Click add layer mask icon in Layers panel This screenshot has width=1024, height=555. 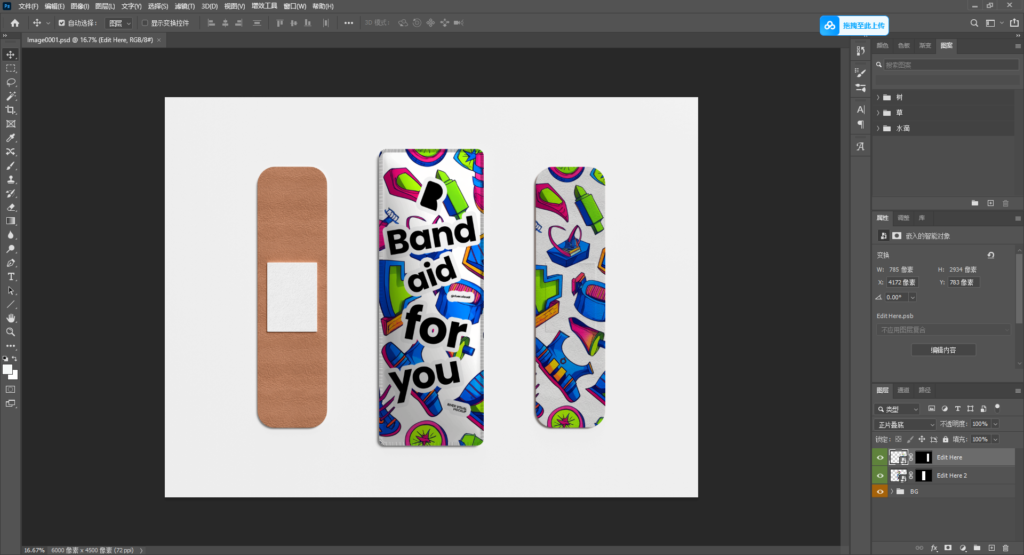pyautogui.click(x=948, y=548)
